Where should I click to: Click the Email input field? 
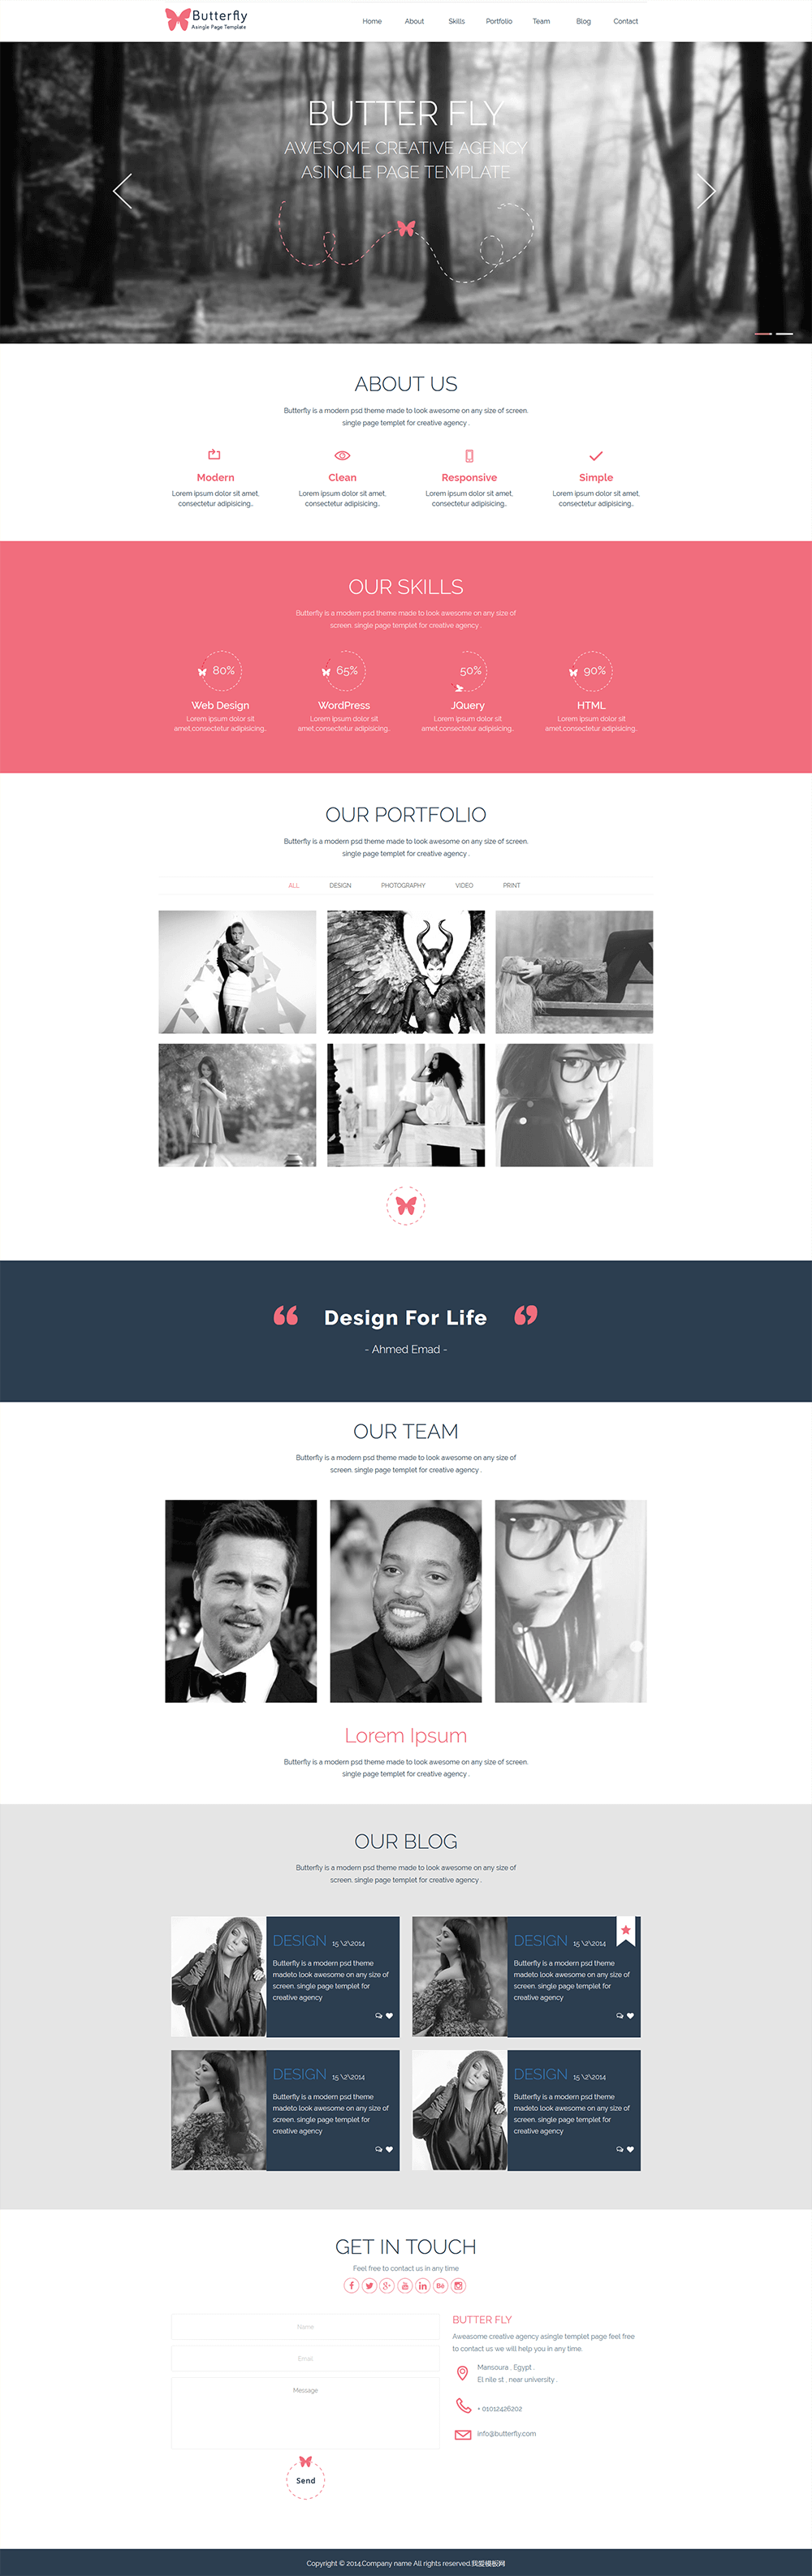(x=305, y=2358)
